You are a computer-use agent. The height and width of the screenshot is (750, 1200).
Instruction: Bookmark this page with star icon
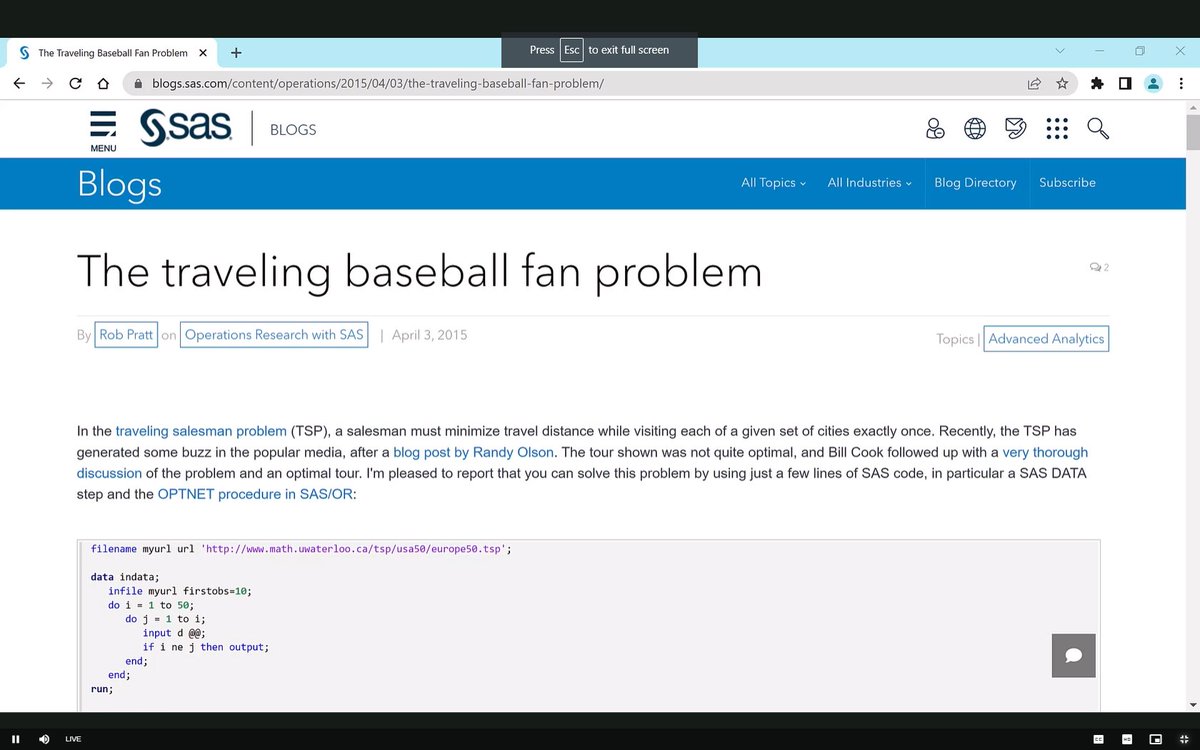pyautogui.click(x=1062, y=84)
